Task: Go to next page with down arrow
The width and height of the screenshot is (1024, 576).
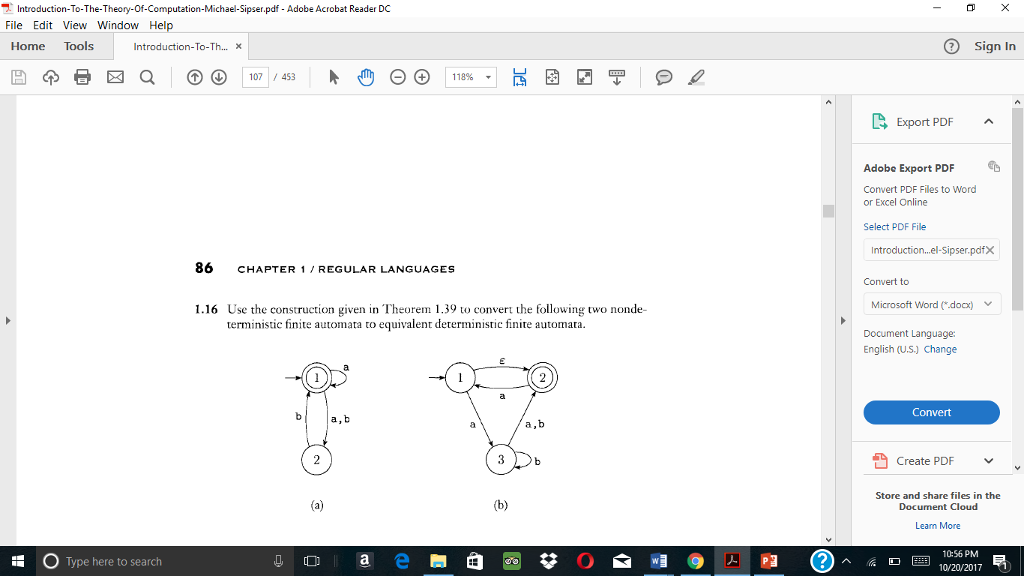Action: click(x=218, y=77)
